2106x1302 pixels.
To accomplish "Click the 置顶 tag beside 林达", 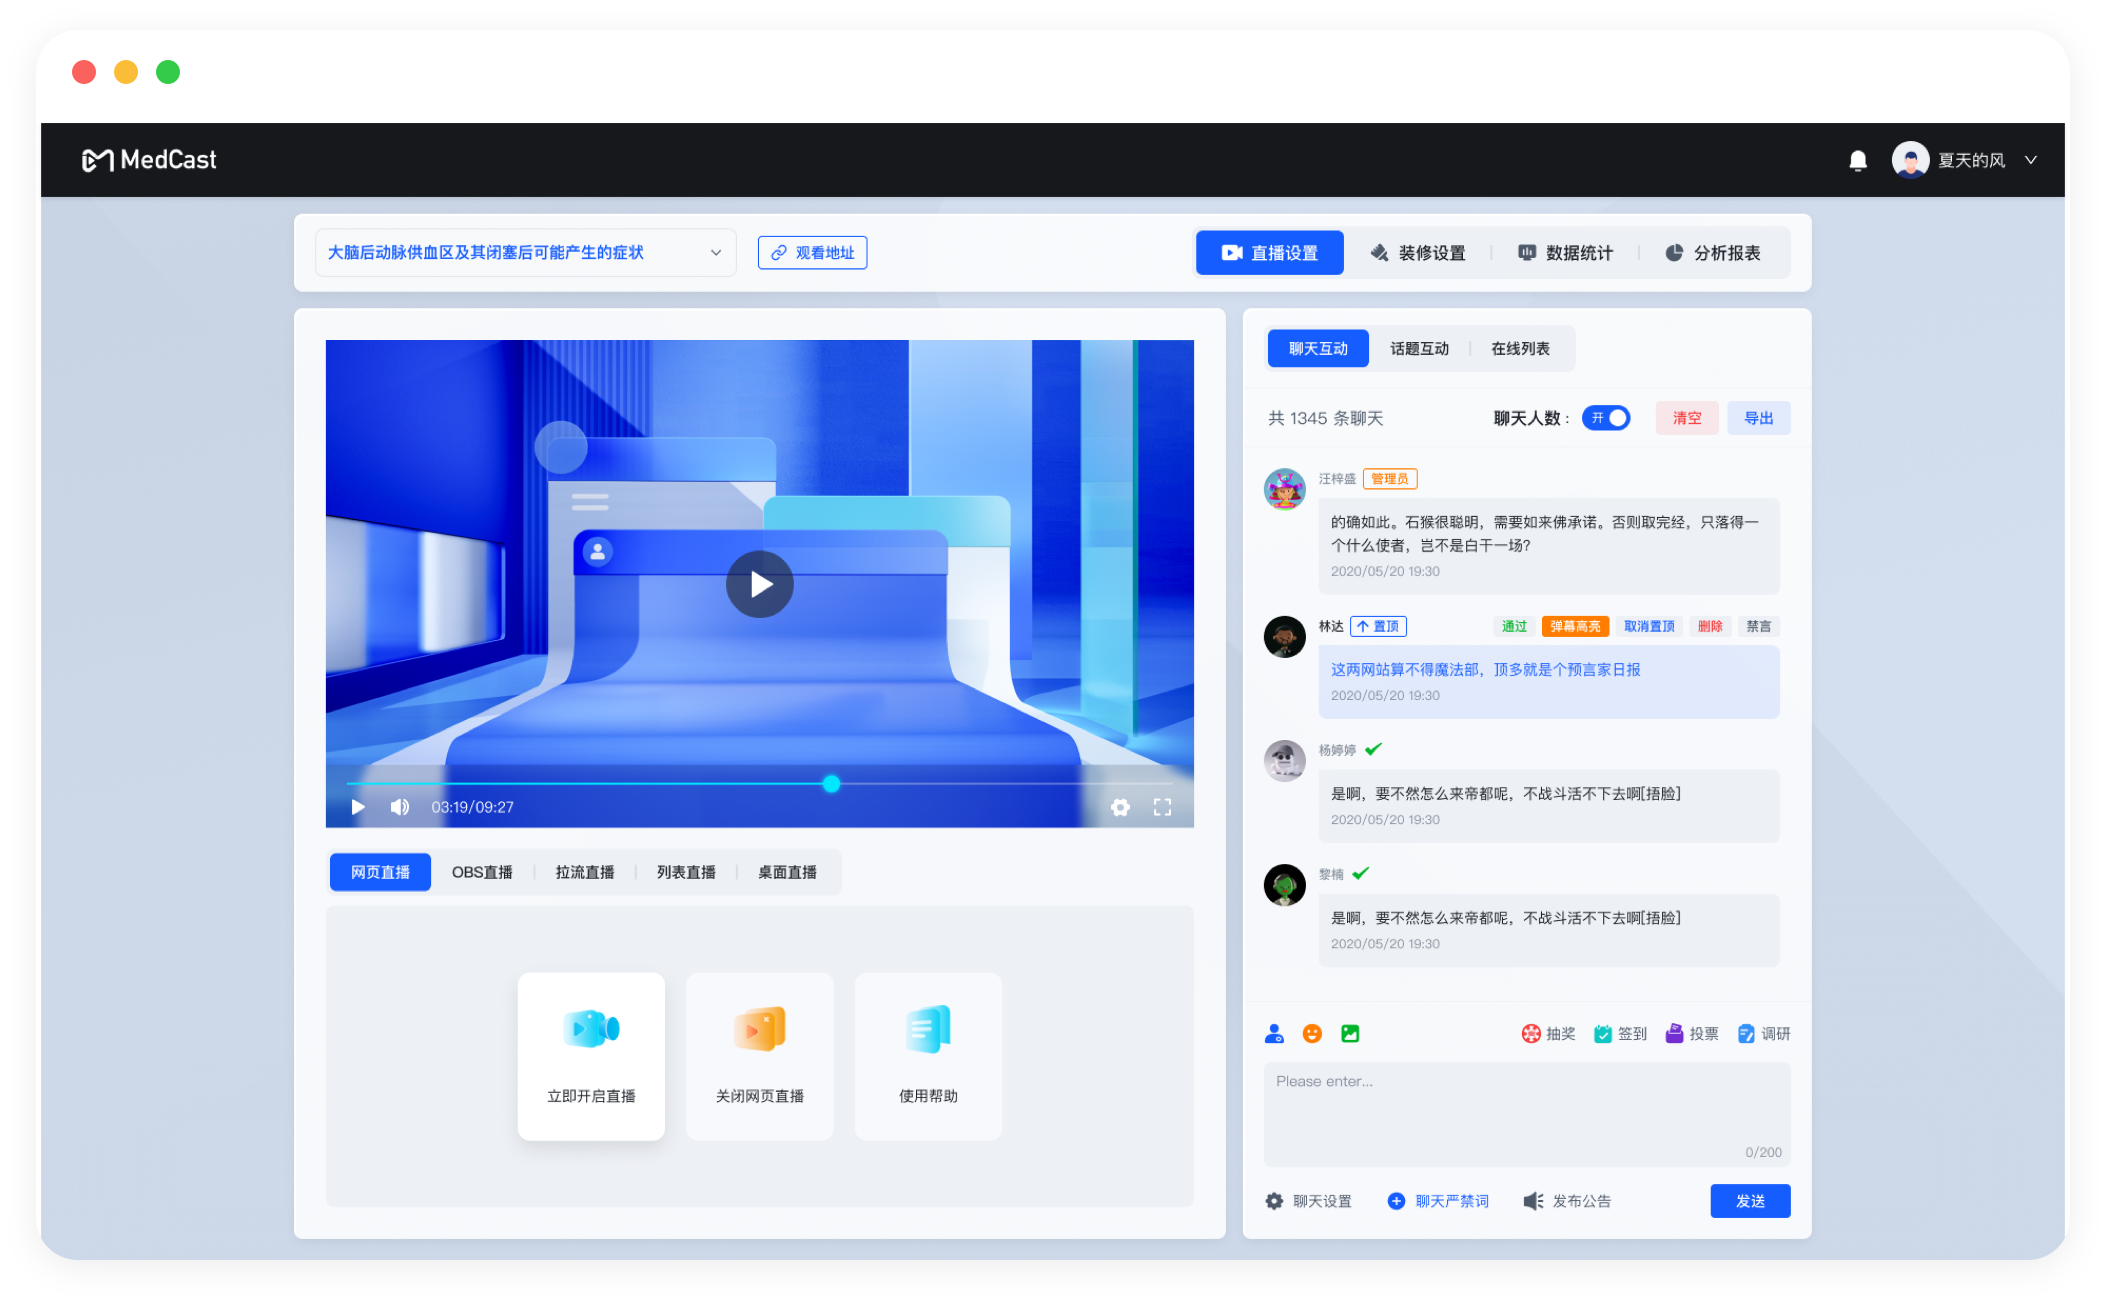I will pyautogui.click(x=1379, y=626).
